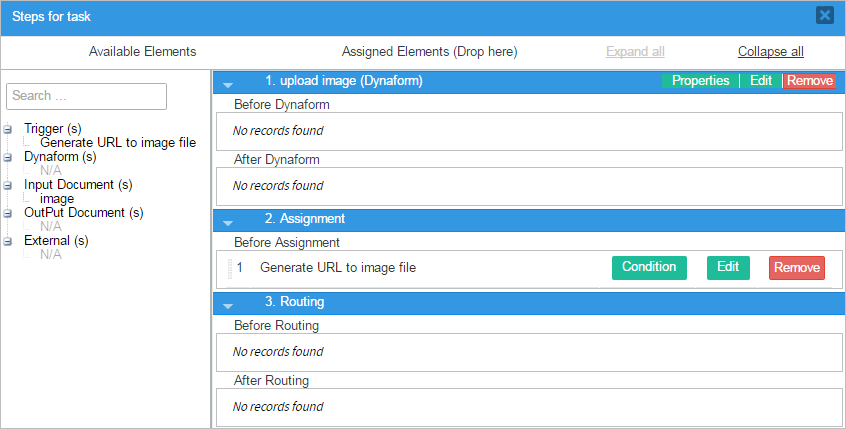Toggle the OutPut Document (s) tree node icon
The image size is (846, 429).
(8, 213)
